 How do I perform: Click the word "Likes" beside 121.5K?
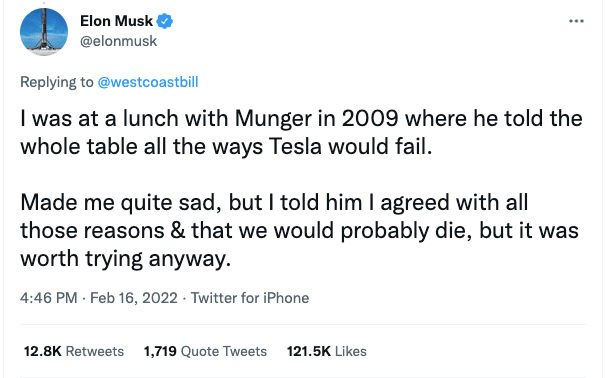click(351, 351)
